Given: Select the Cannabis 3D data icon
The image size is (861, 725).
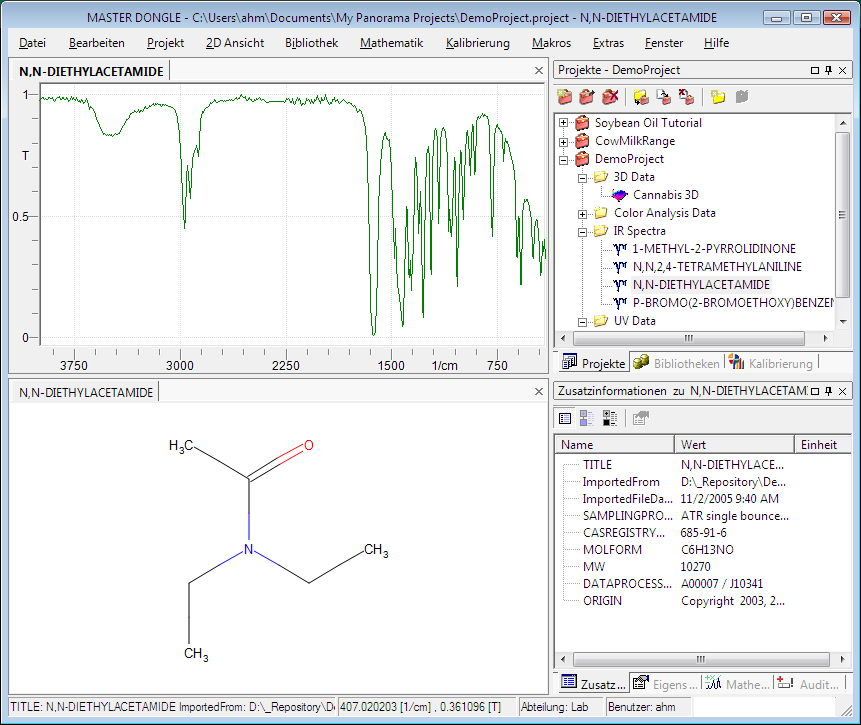Looking at the screenshot, I should pos(620,195).
